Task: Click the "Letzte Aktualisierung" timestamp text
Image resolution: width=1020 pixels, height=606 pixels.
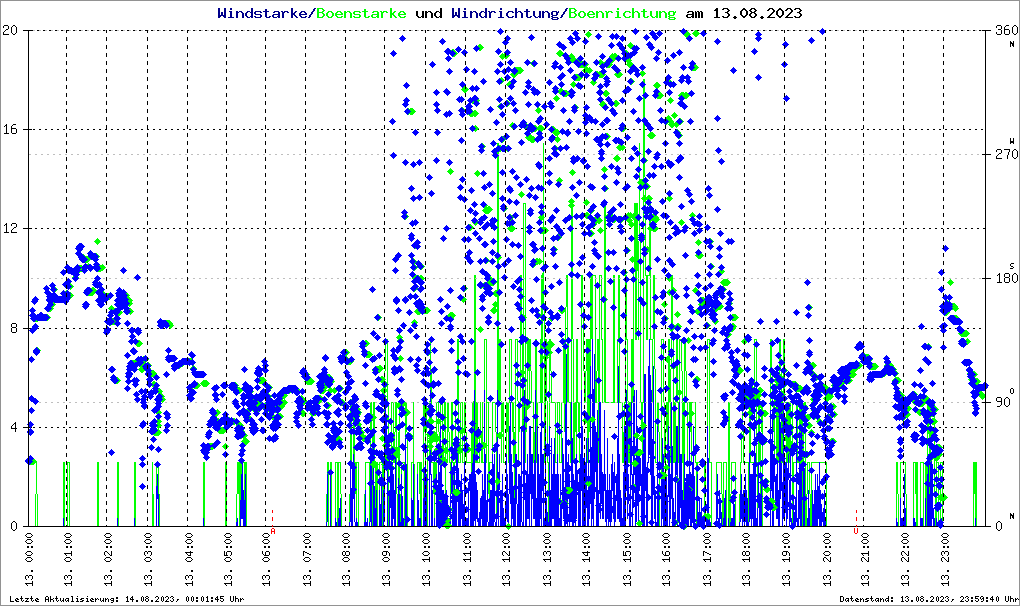Action: coord(125,599)
